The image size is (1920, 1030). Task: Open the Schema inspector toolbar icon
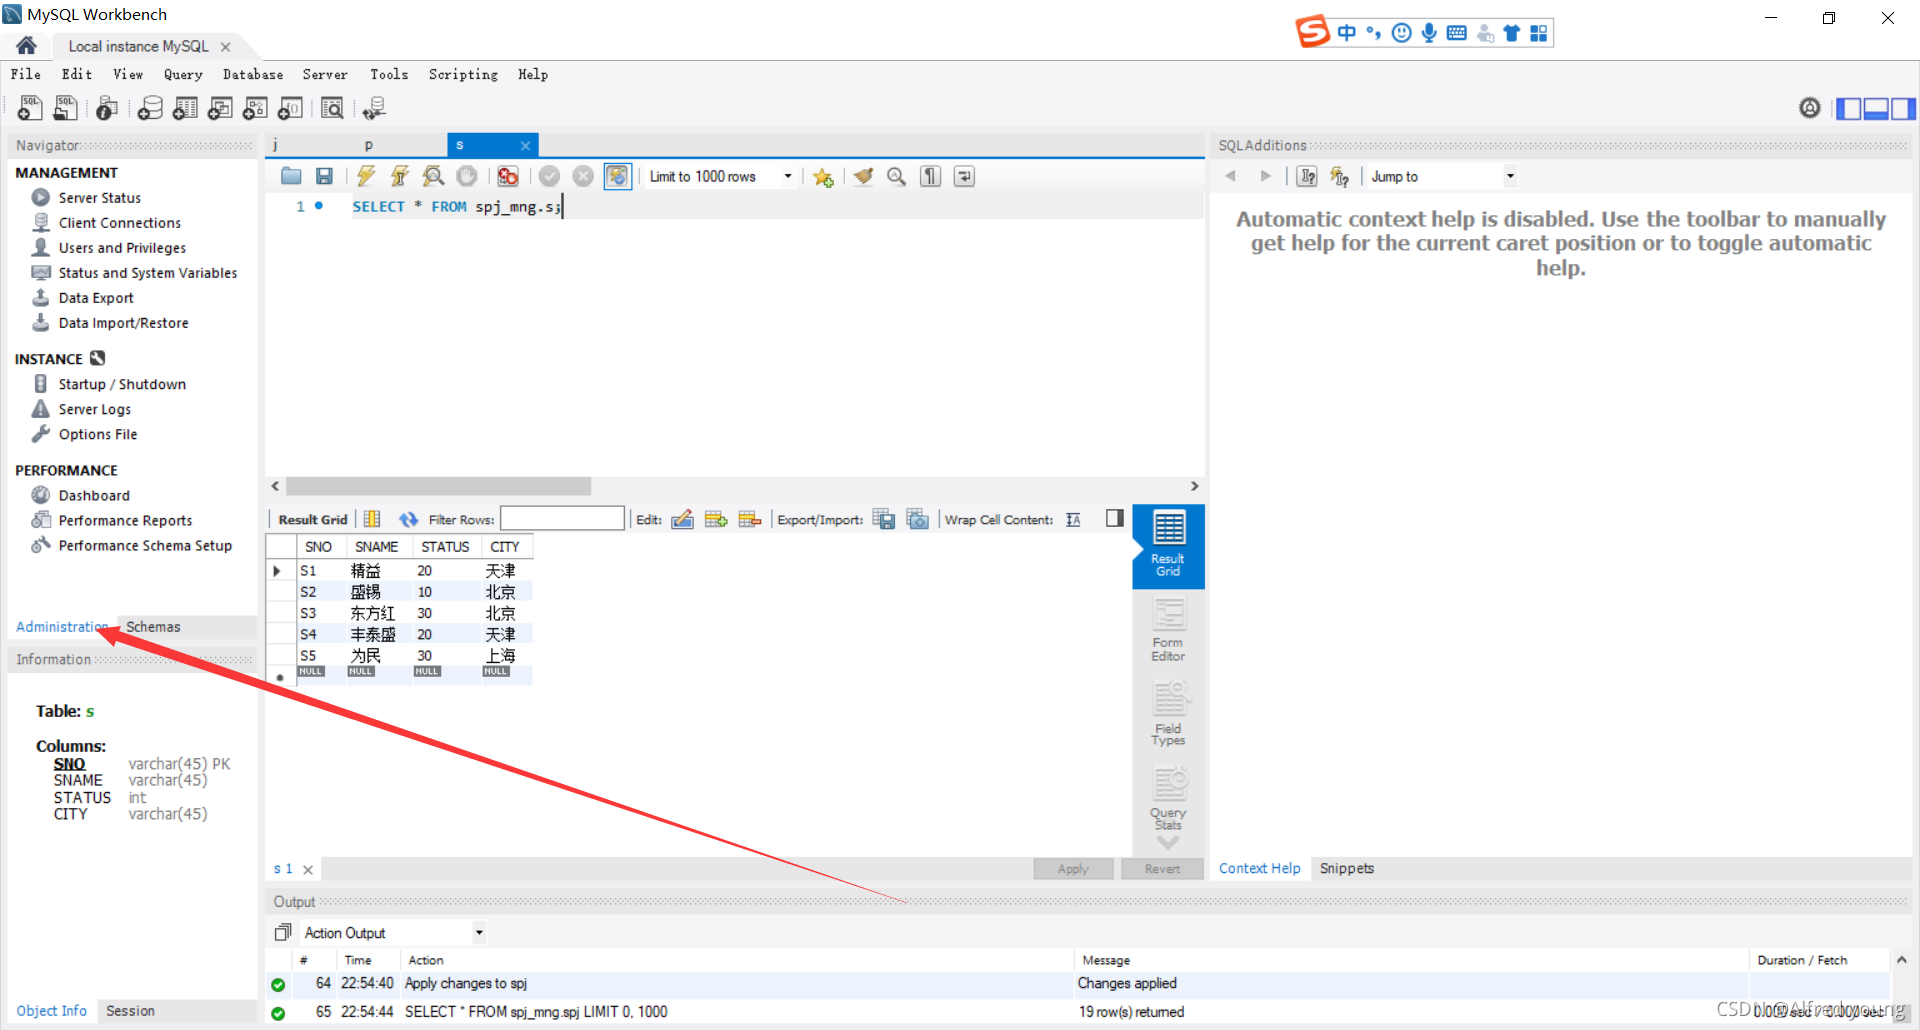click(107, 108)
